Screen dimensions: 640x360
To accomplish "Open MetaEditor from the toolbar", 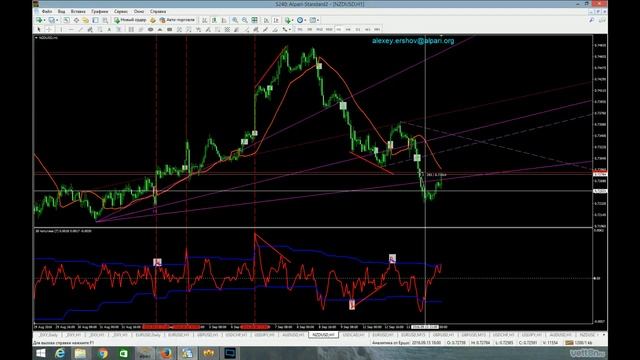I will 153,20.
